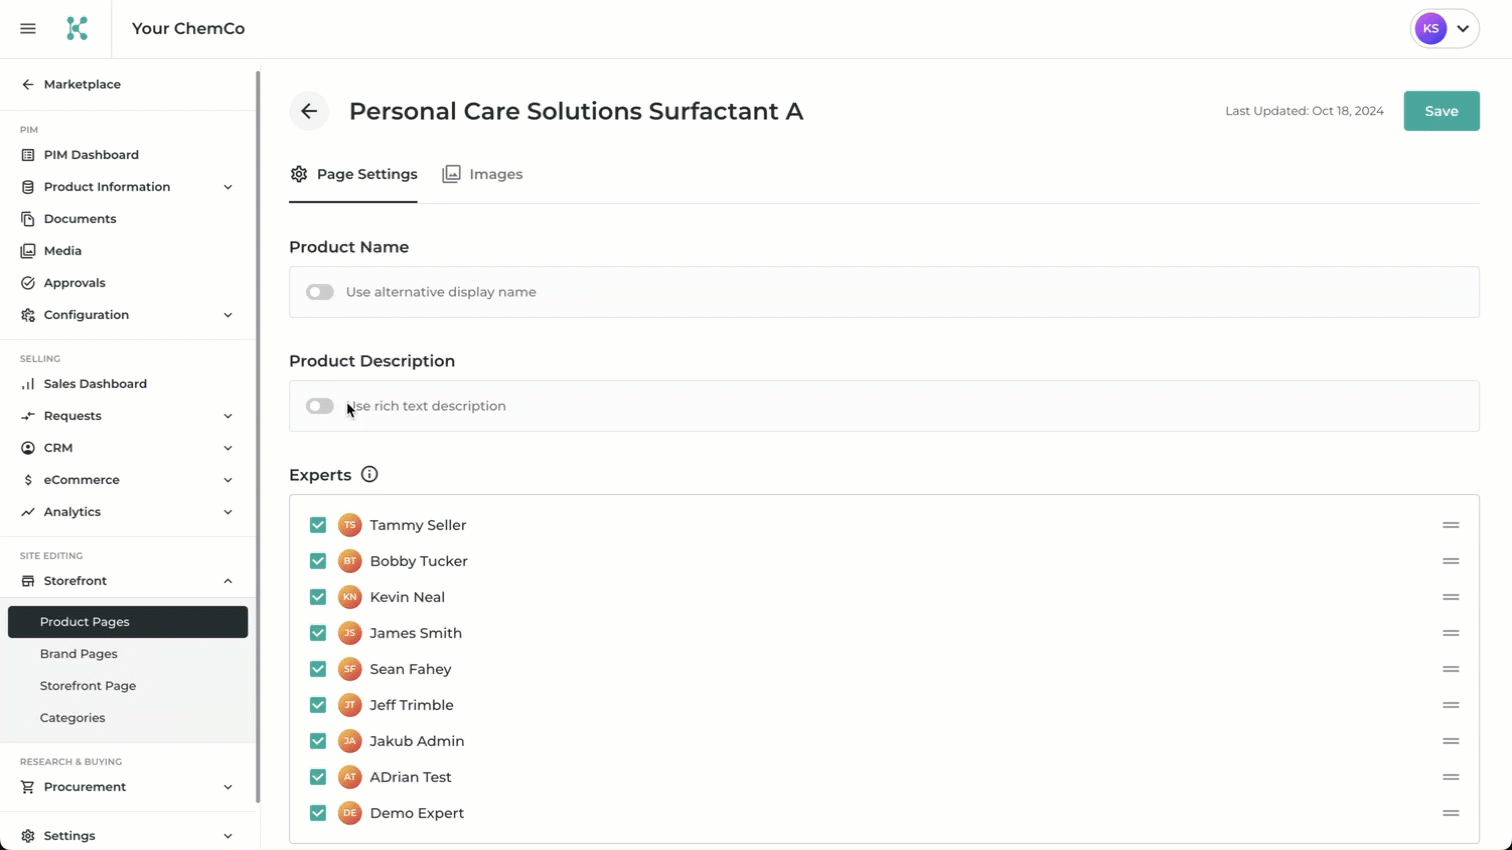Image resolution: width=1512 pixels, height=850 pixels.
Task: Click drag handle icon for Tammy Seller
Action: (1451, 525)
